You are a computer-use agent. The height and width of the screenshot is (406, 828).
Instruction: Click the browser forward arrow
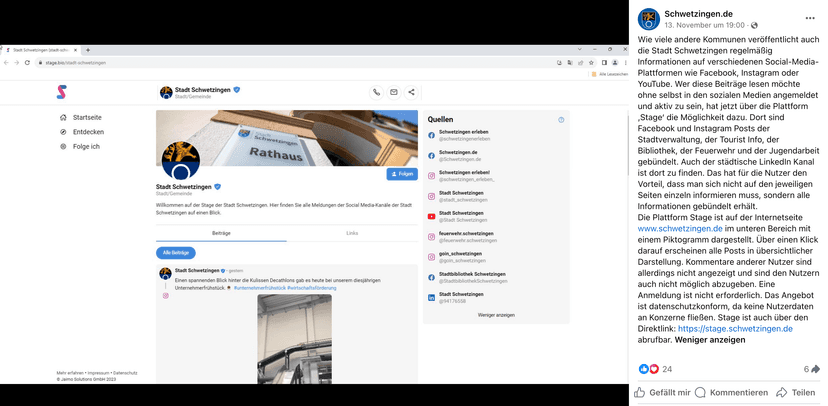tap(16, 62)
